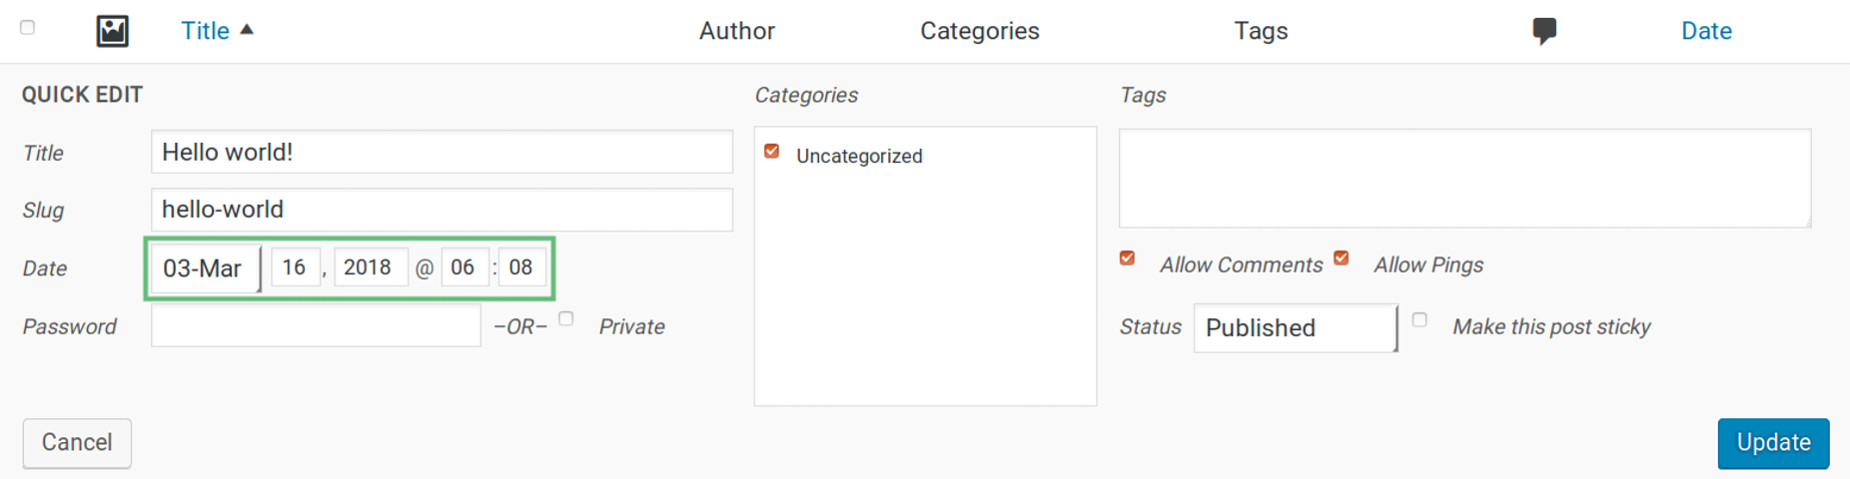
Task: Click the year field showing 2018
Action: (371, 267)
